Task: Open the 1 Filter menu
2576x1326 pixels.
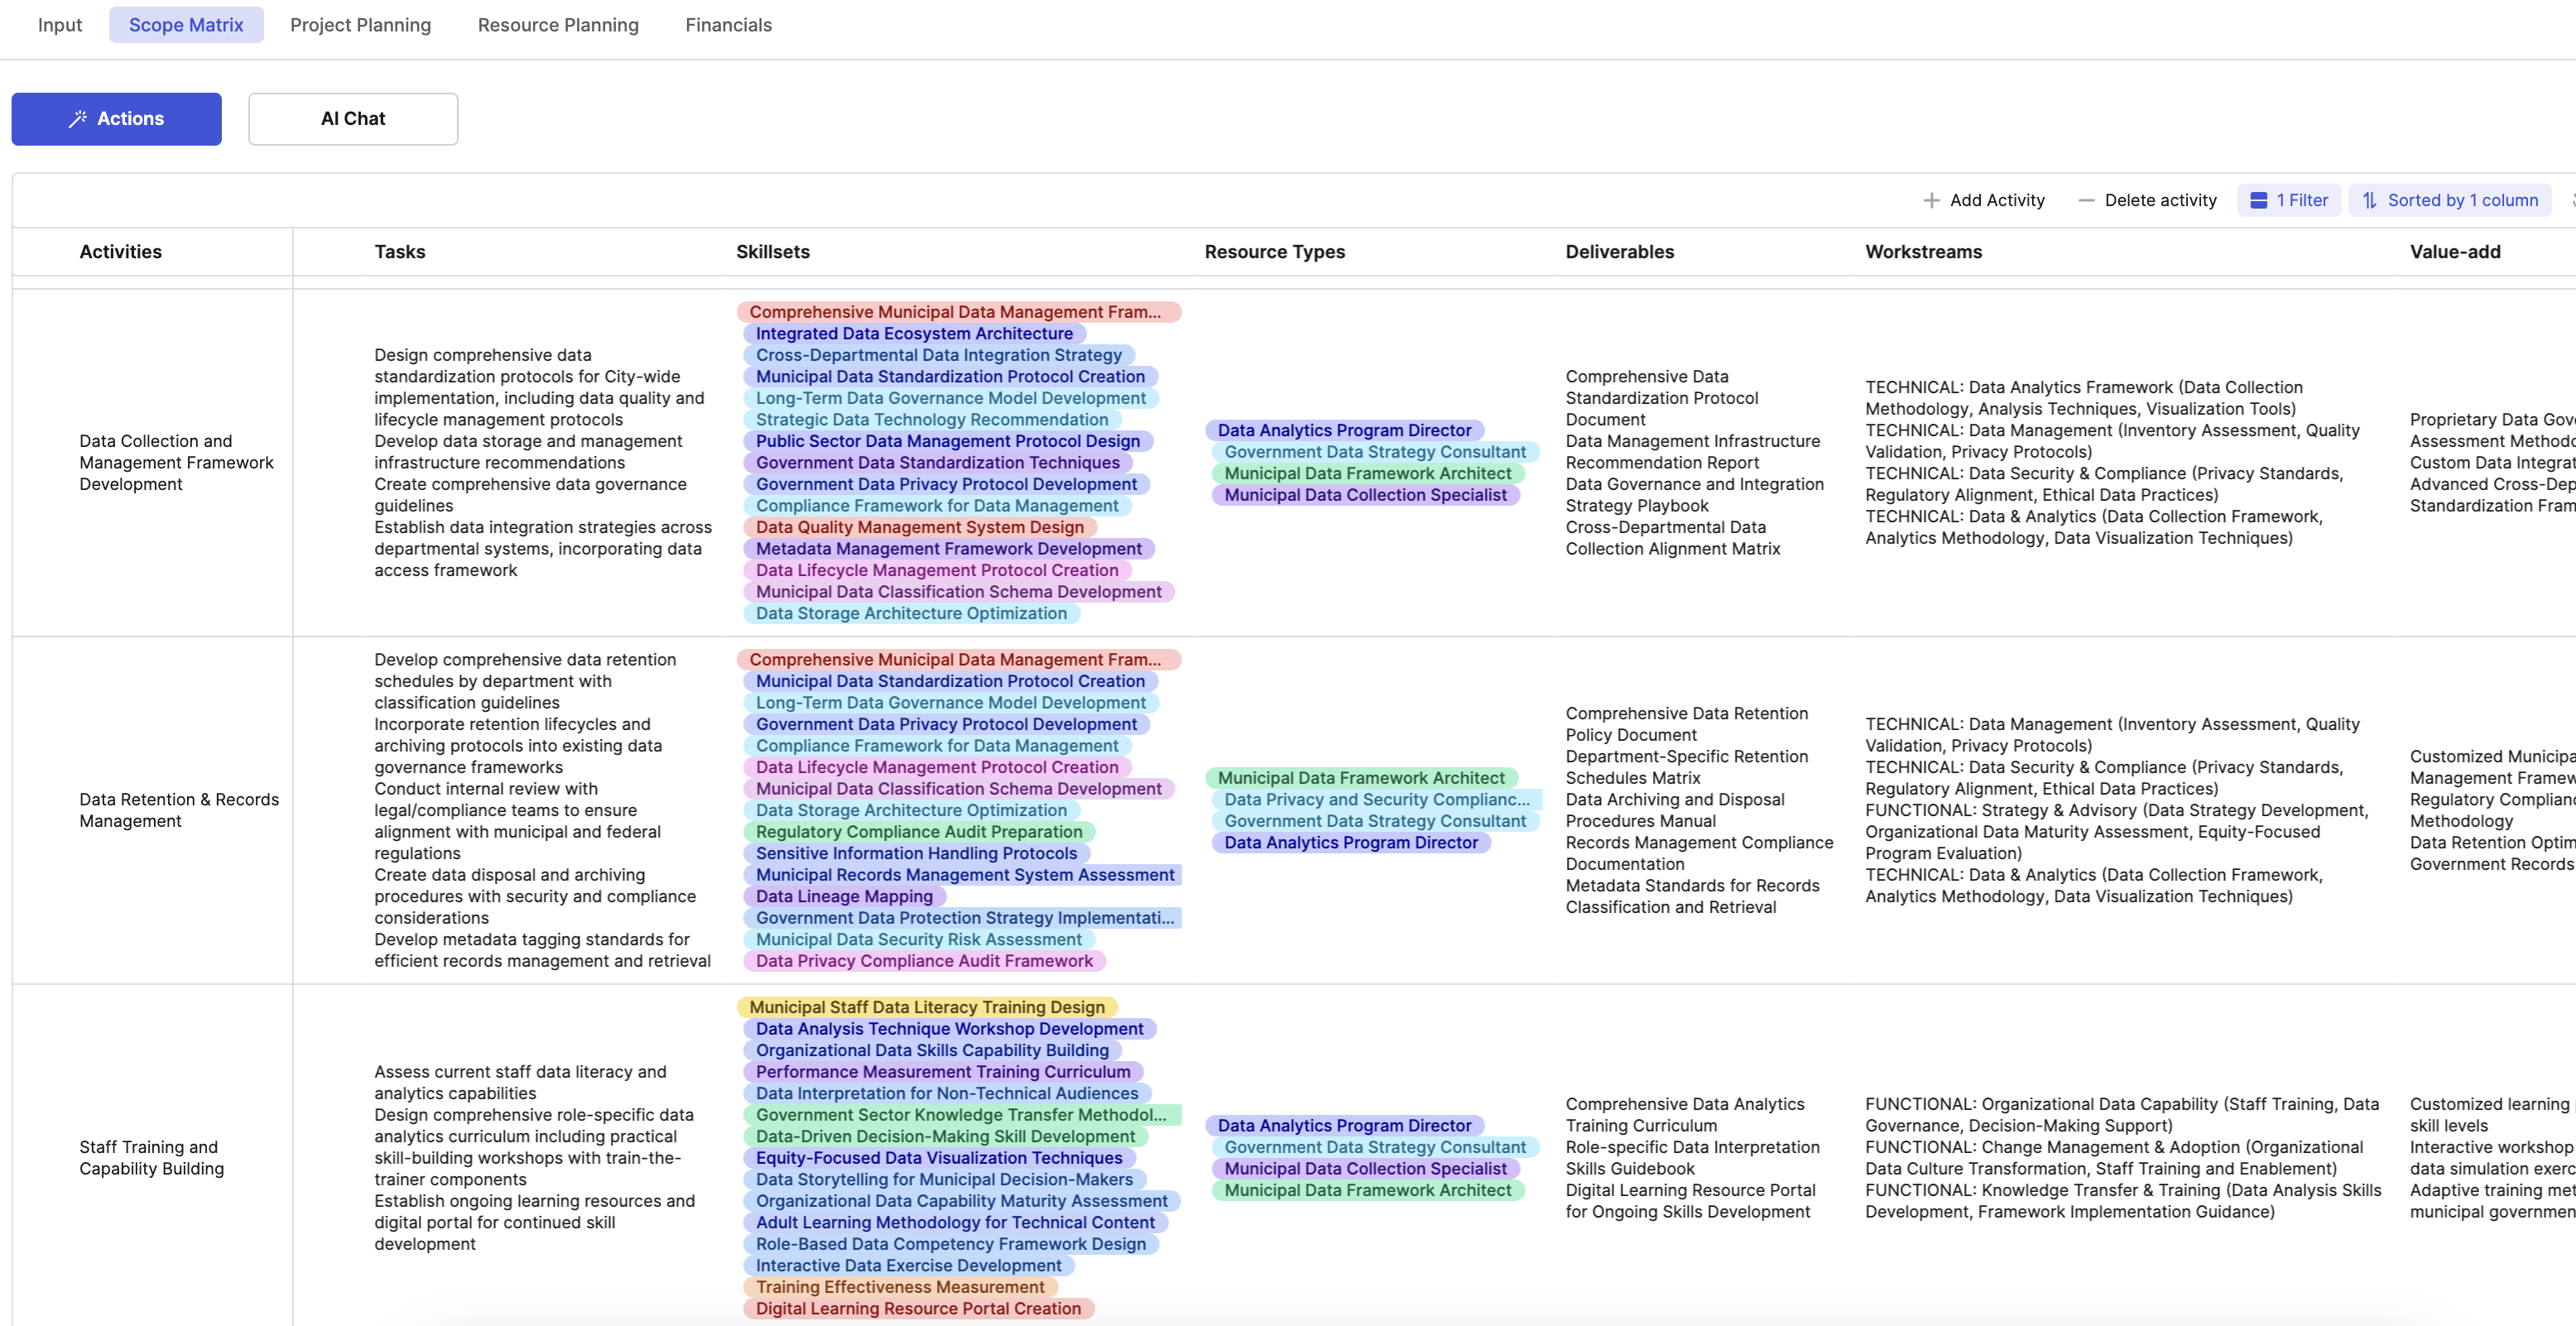Action: click(x=2289, y=200)
